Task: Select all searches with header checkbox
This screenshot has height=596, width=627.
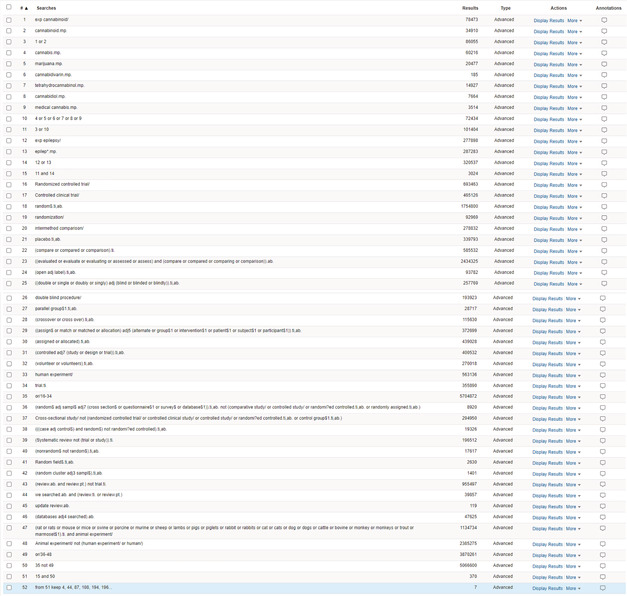Action: [x=9, y=7]
